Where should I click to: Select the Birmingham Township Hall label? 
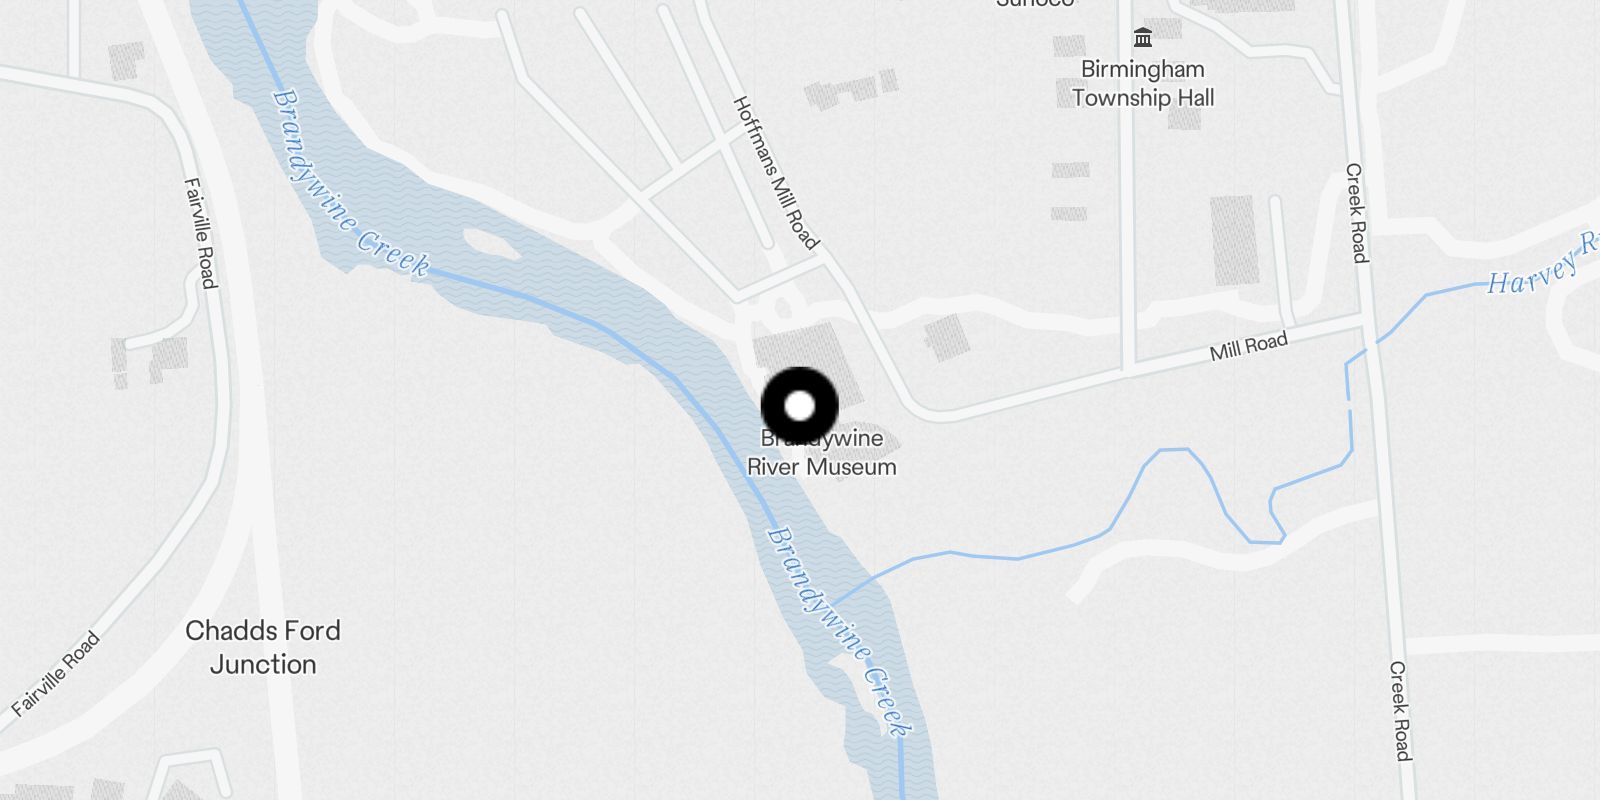[x=1143, y=83]
